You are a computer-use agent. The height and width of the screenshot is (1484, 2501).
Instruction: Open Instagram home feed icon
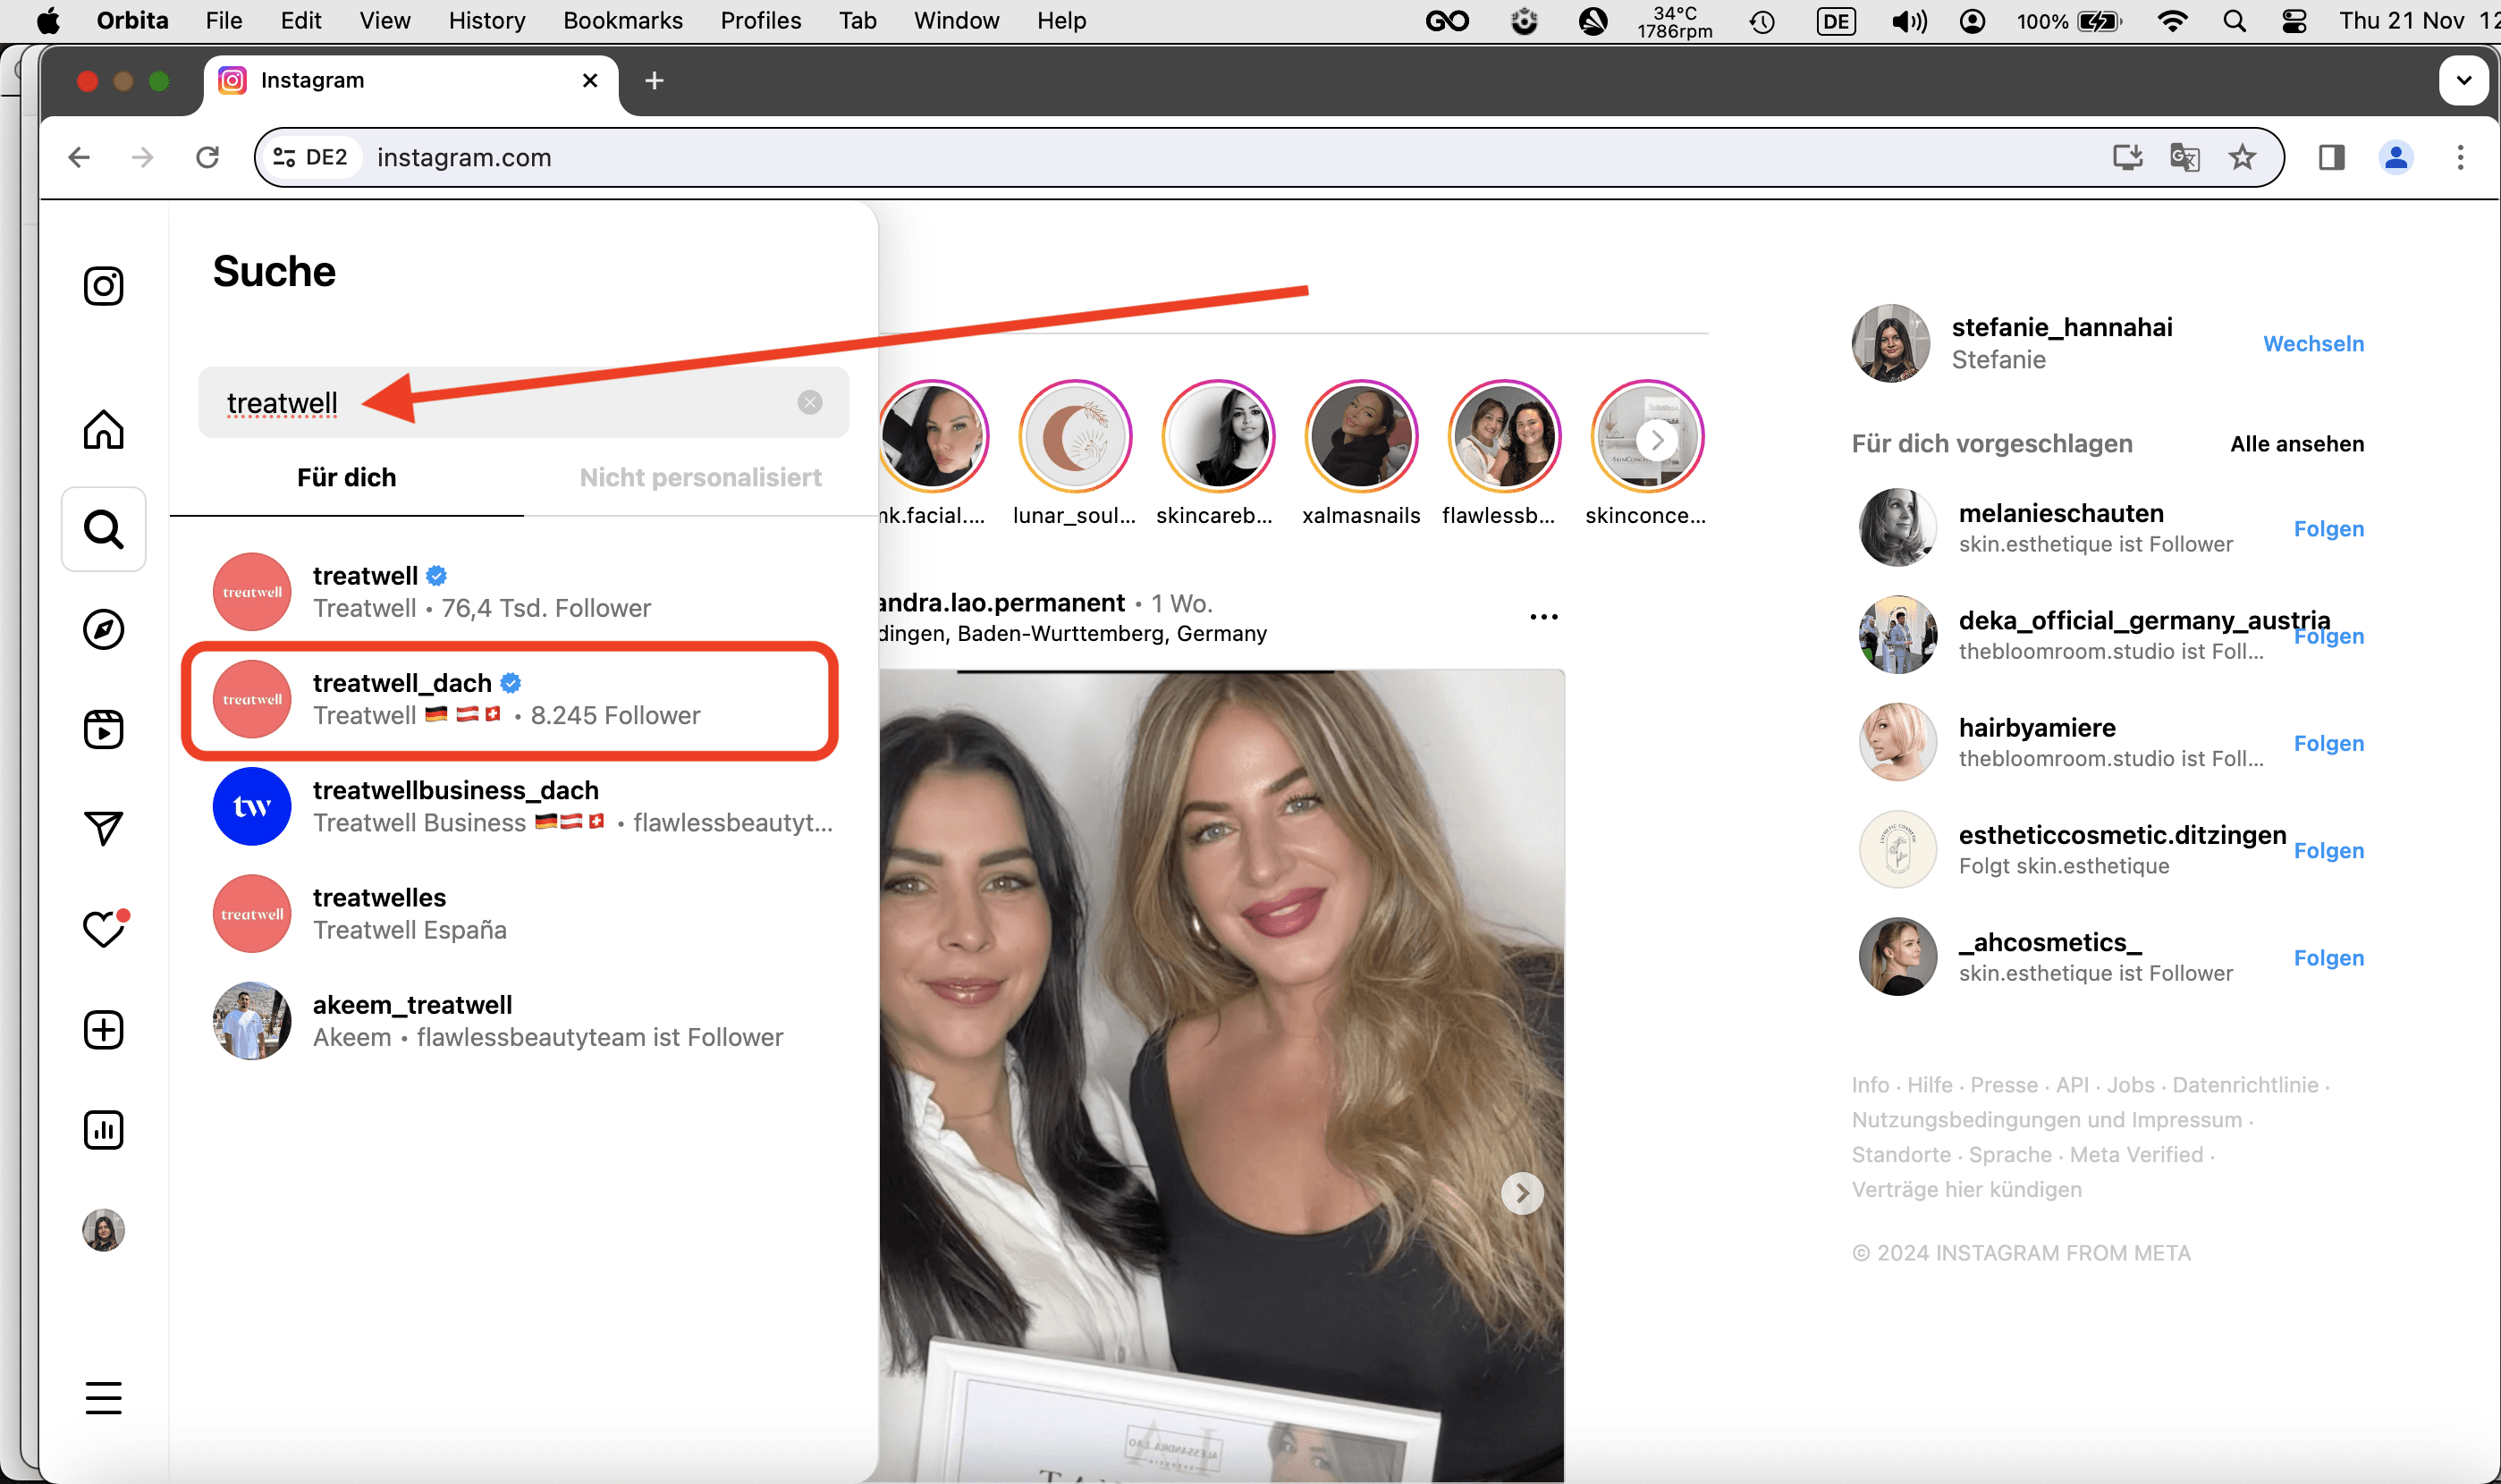[x=103, y=430]
